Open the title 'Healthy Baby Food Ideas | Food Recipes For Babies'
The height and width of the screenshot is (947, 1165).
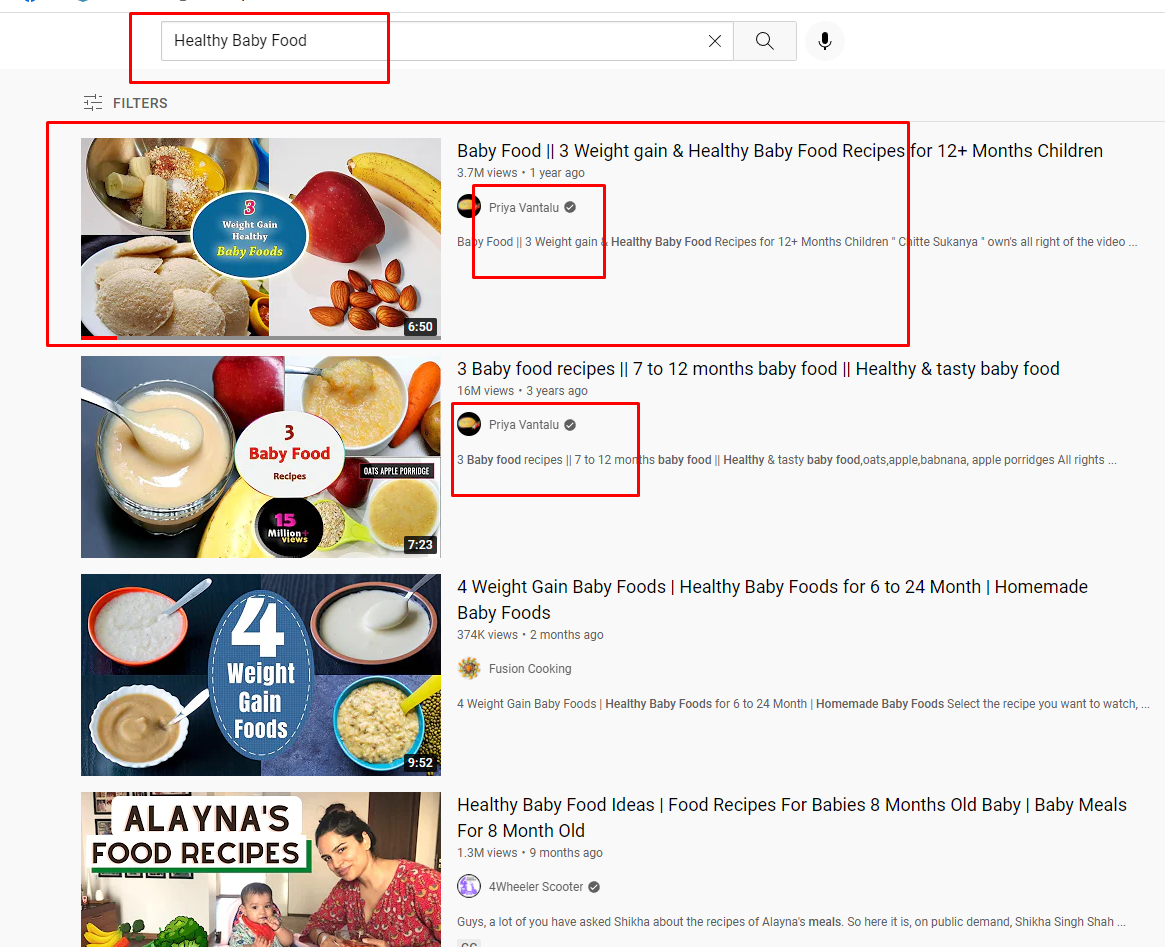[791, 817]
